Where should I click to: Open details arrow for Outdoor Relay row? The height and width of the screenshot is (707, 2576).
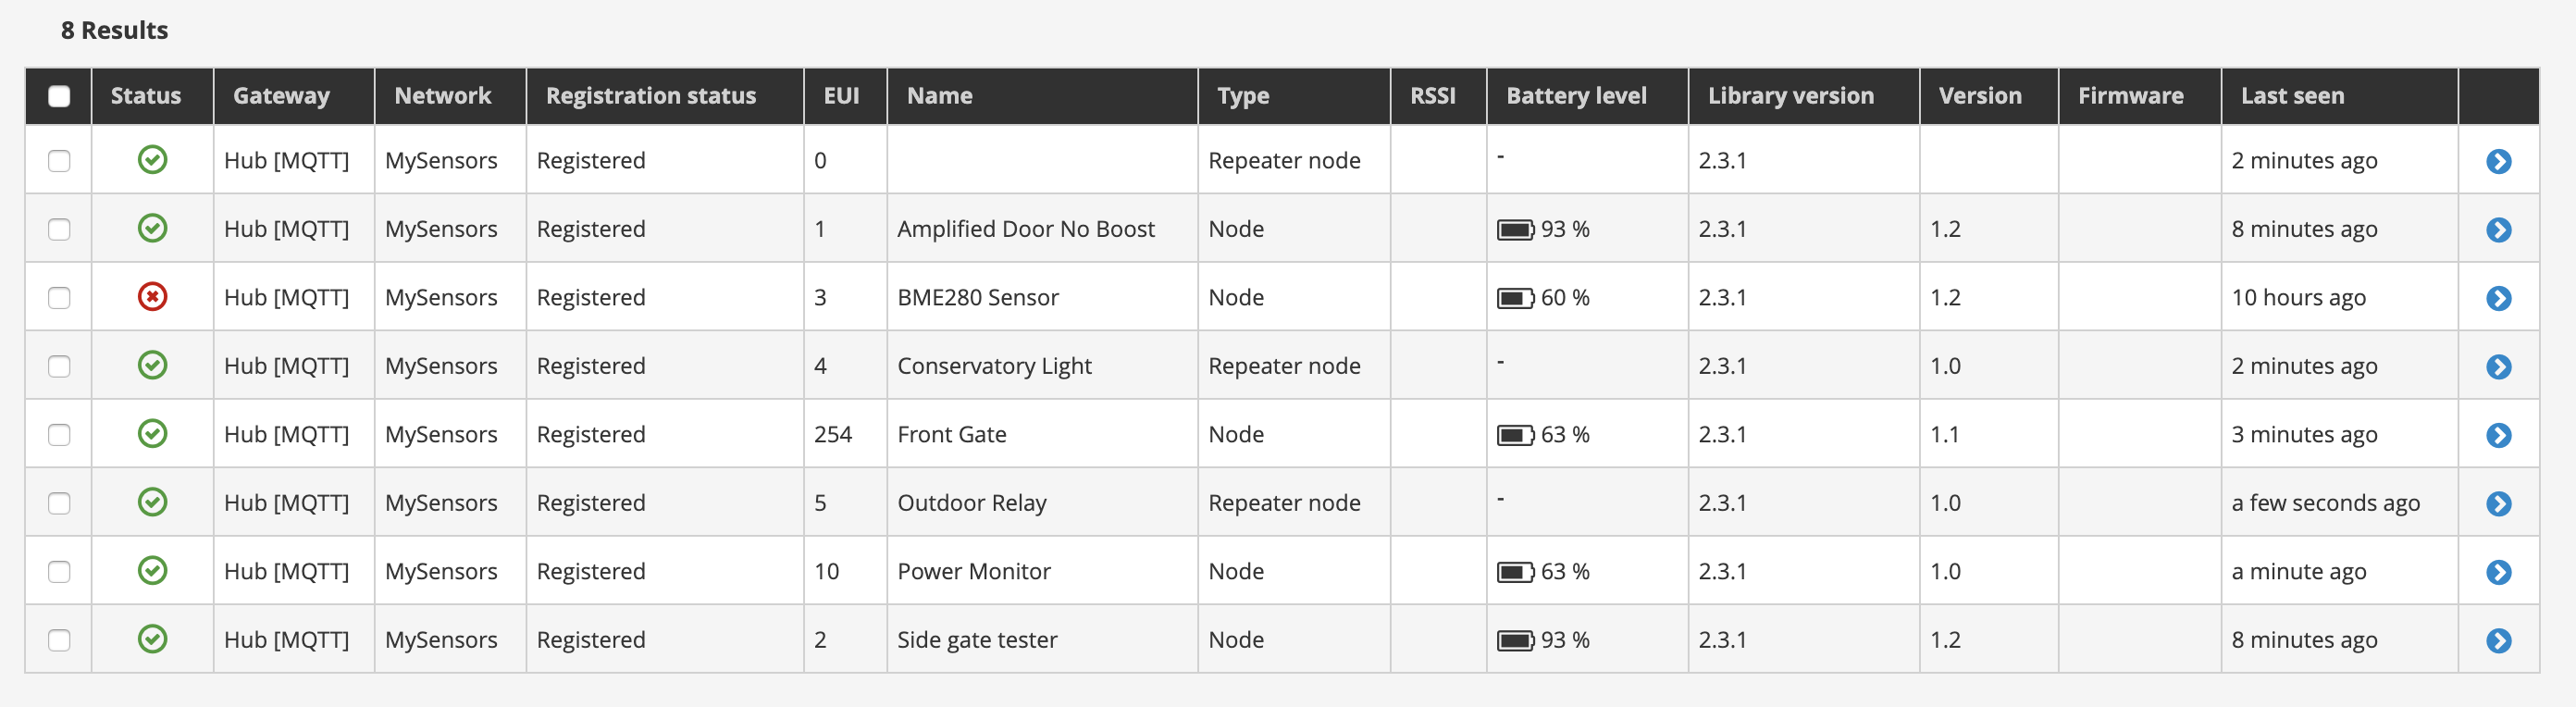(2498, 503)
